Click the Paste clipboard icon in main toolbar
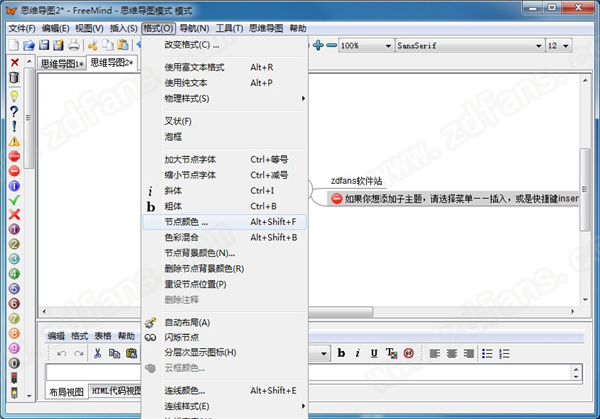 point(122,45)
